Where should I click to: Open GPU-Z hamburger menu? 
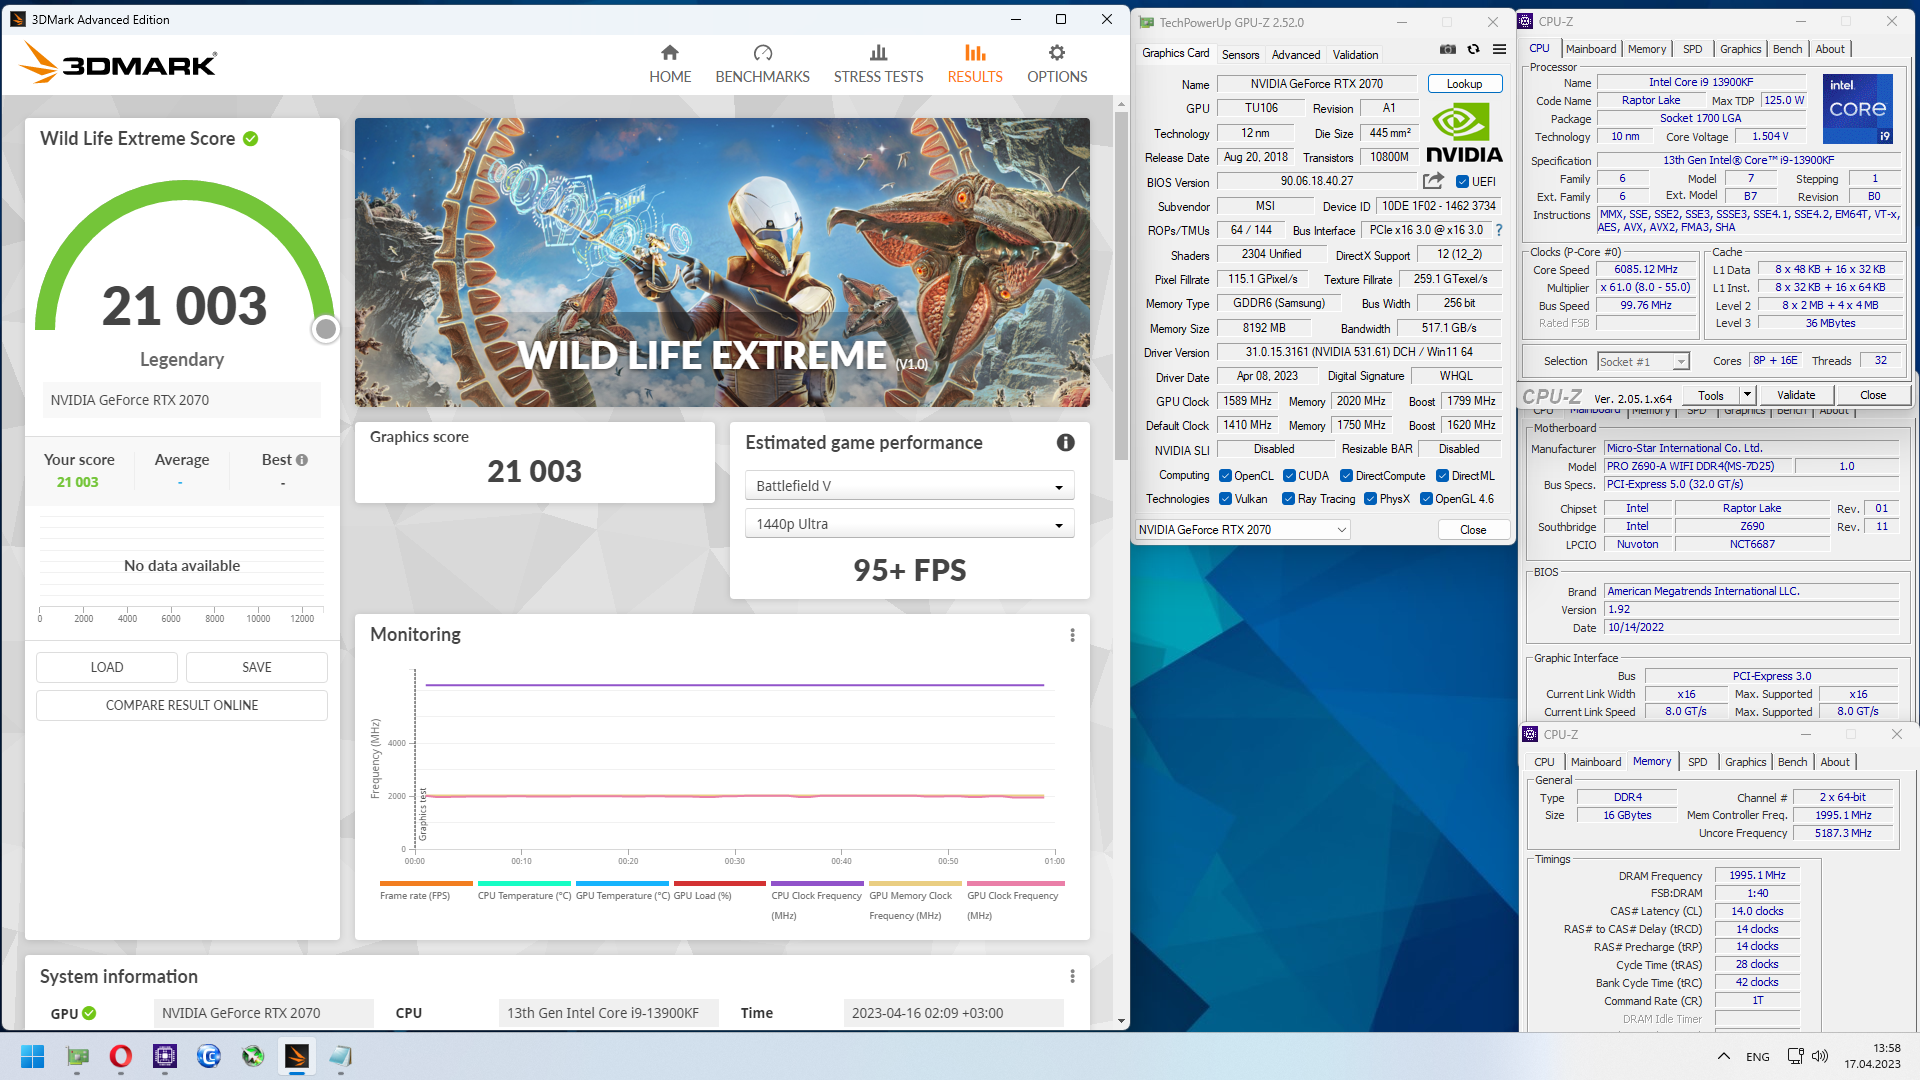point(1499,49)
